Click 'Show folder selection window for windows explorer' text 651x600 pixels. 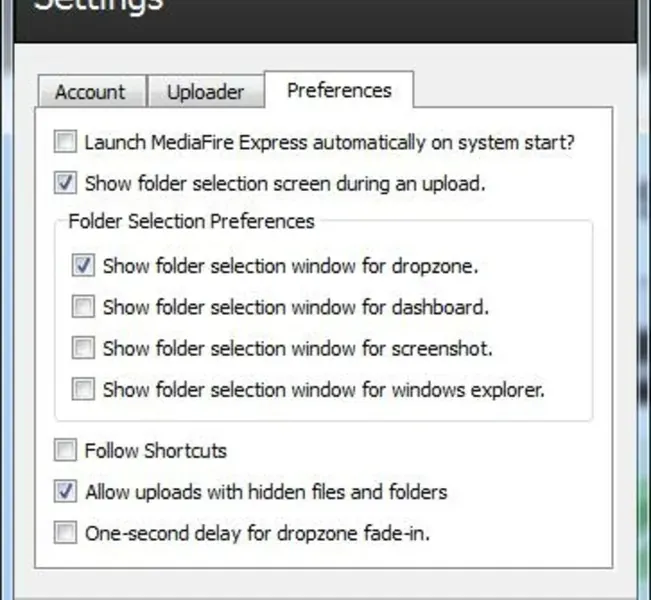pos(324,389)
